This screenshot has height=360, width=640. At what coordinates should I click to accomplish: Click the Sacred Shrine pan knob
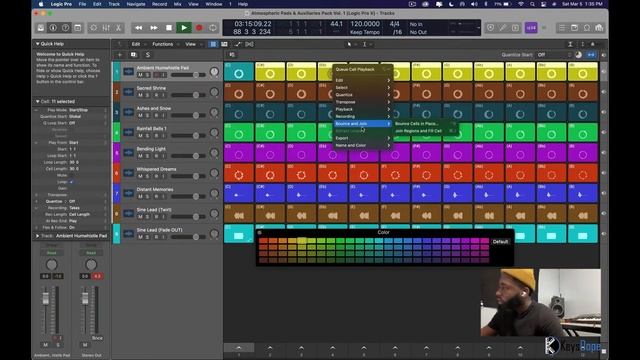[214, 92]
